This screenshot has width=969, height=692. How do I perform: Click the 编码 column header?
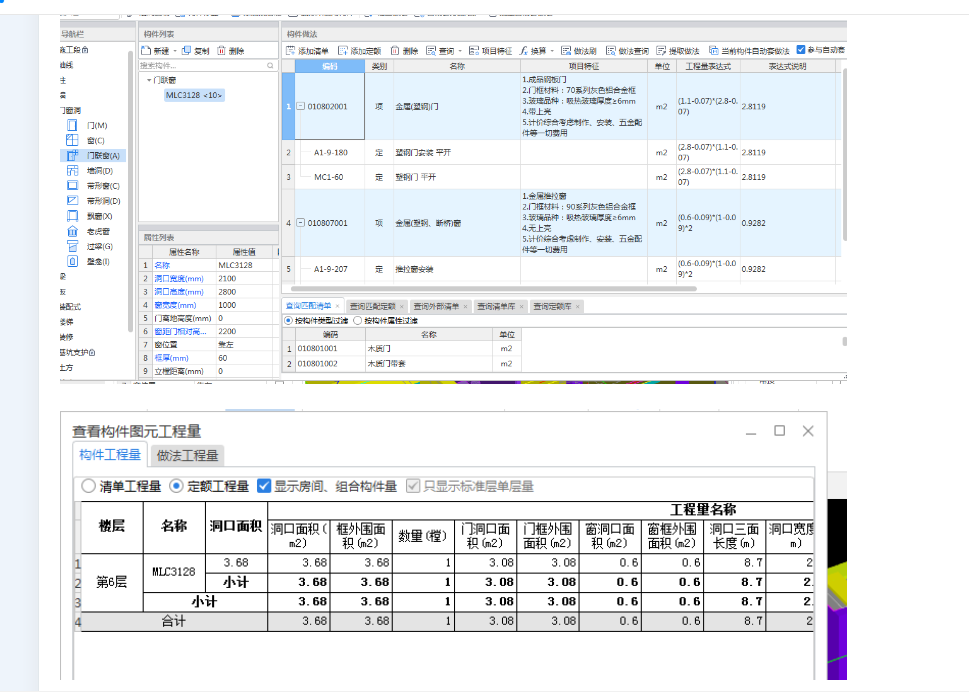coord(330,66)
